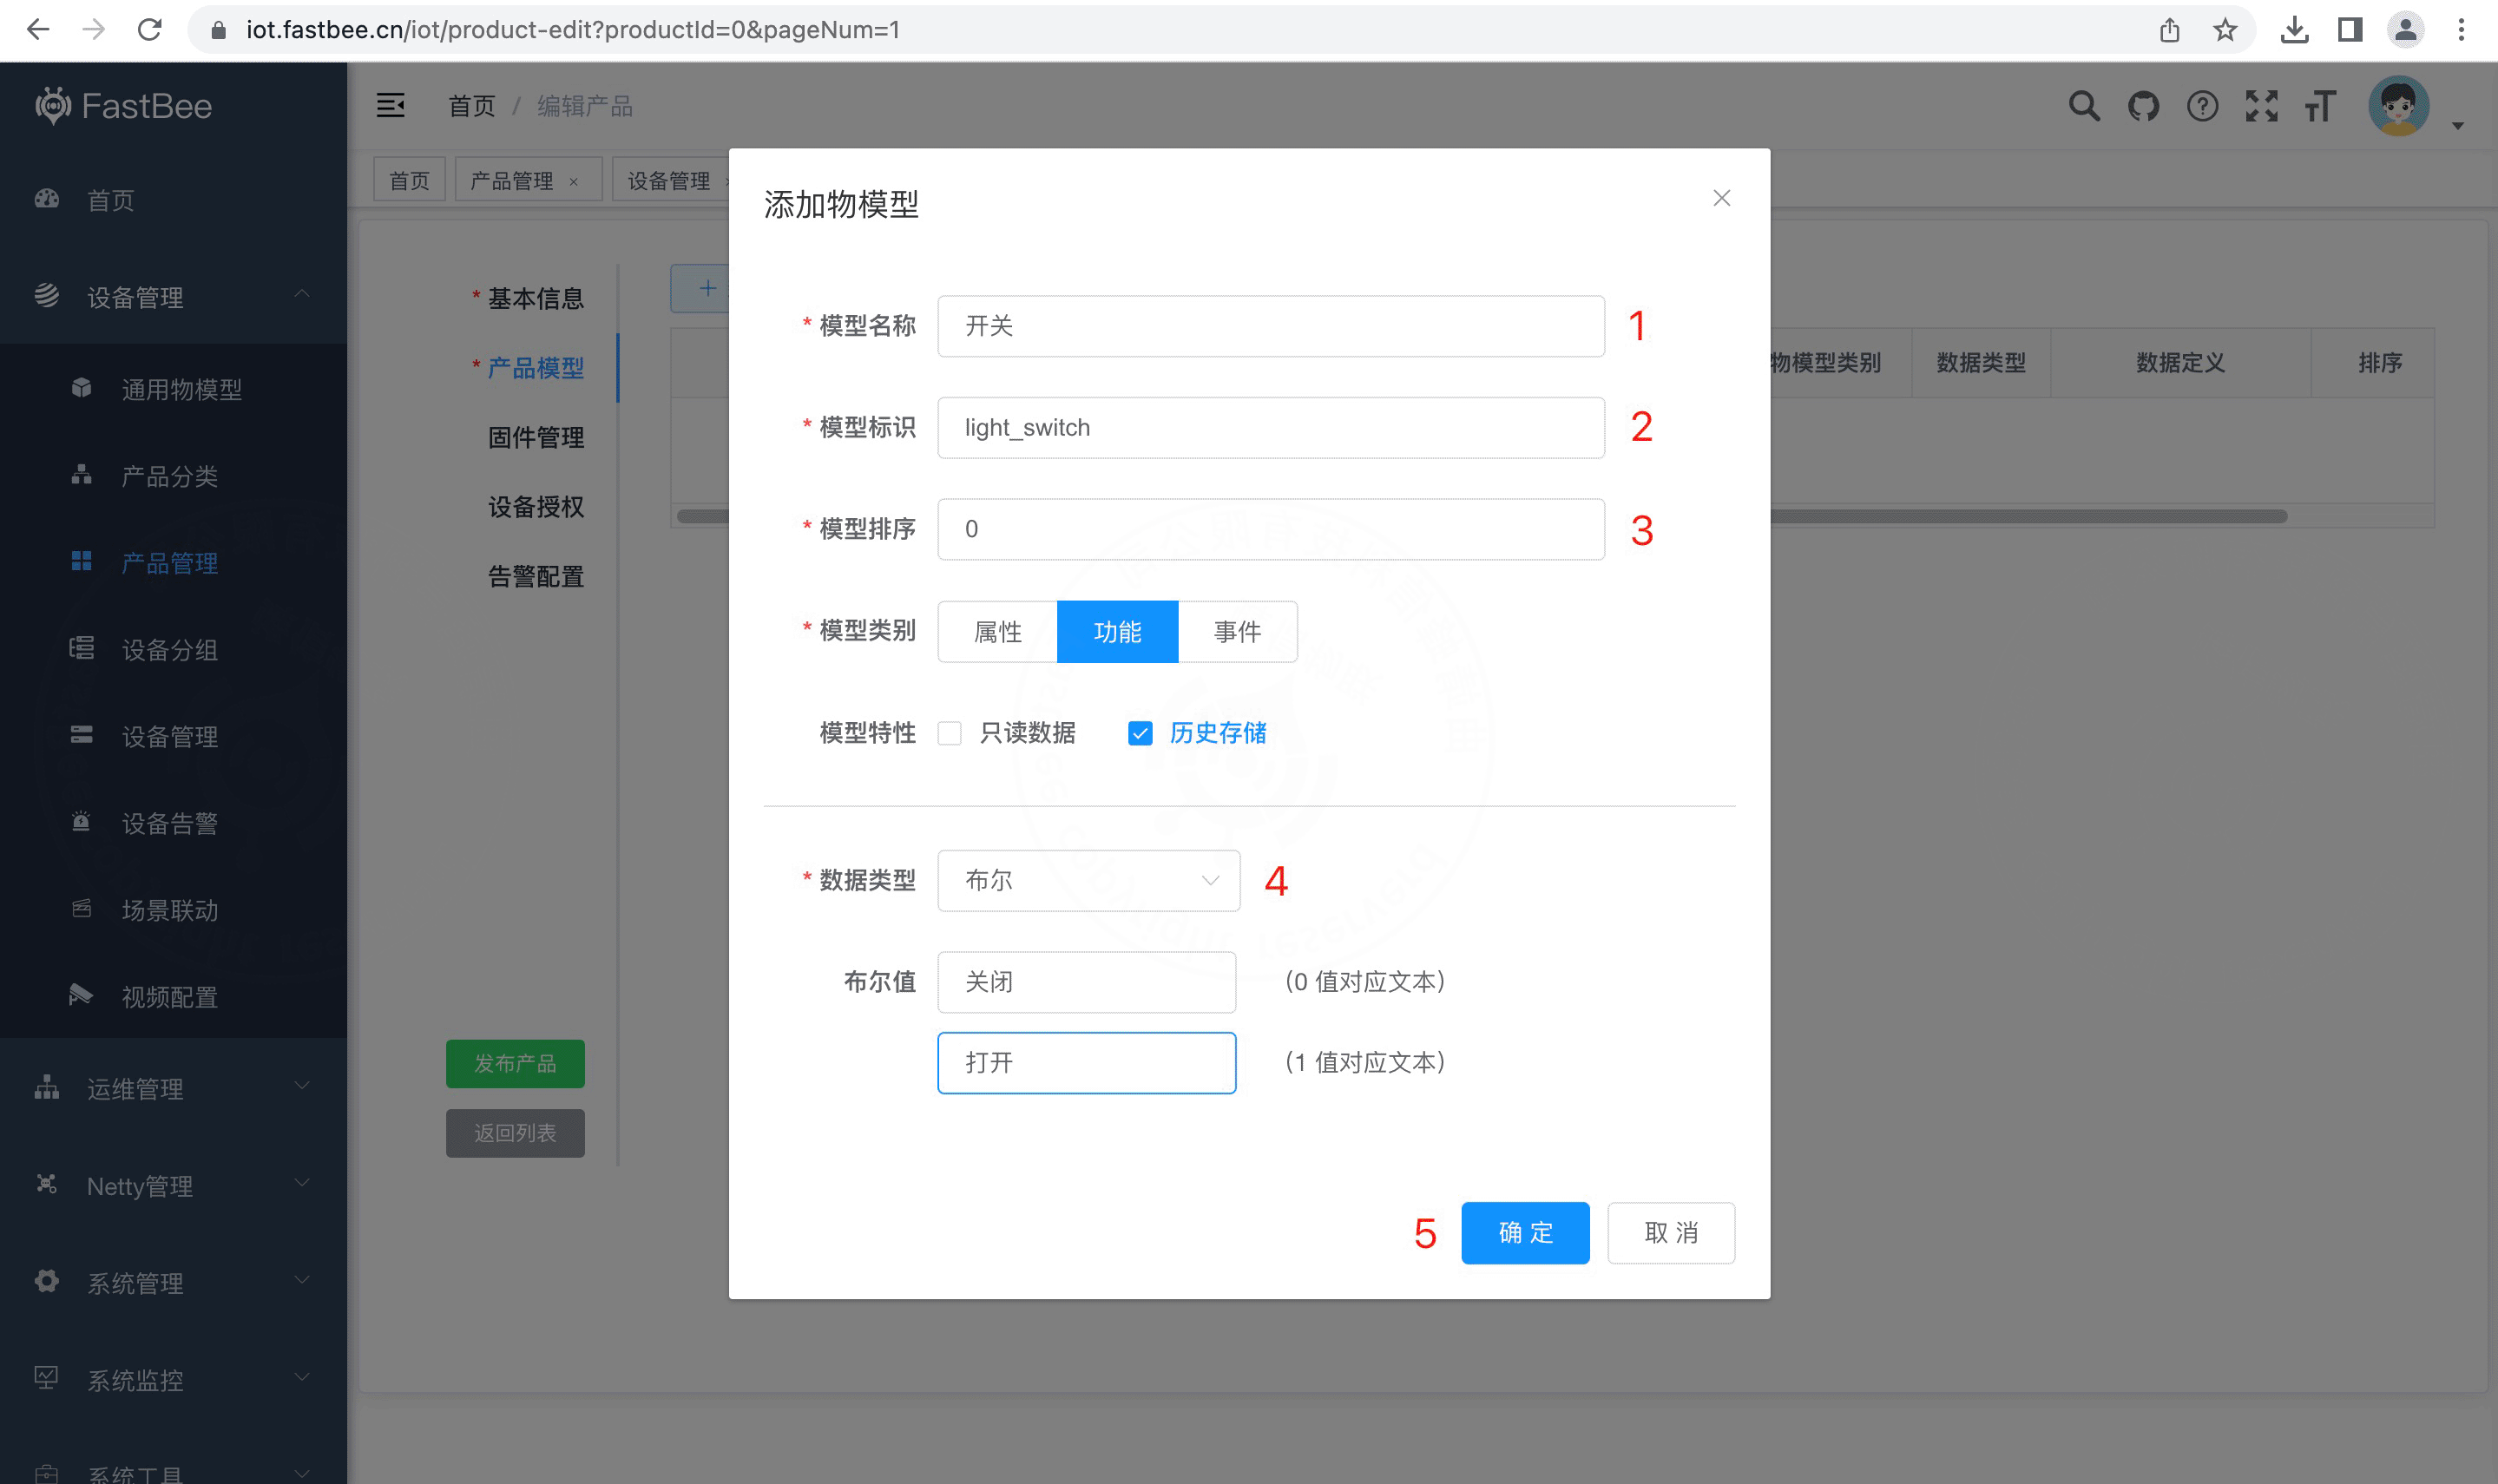This screenshot has width=2498, height=1484.
Task: Focus the 模型名称 input field
Action: click(1270, 325)
